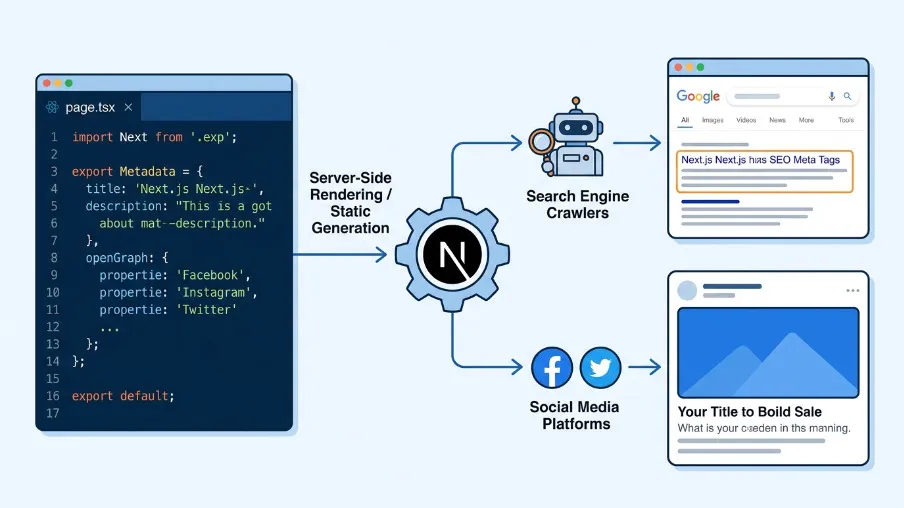The image size is (904, 508).
Task: Click line number 8 in the gutter
Action: [x=54, y=258]
